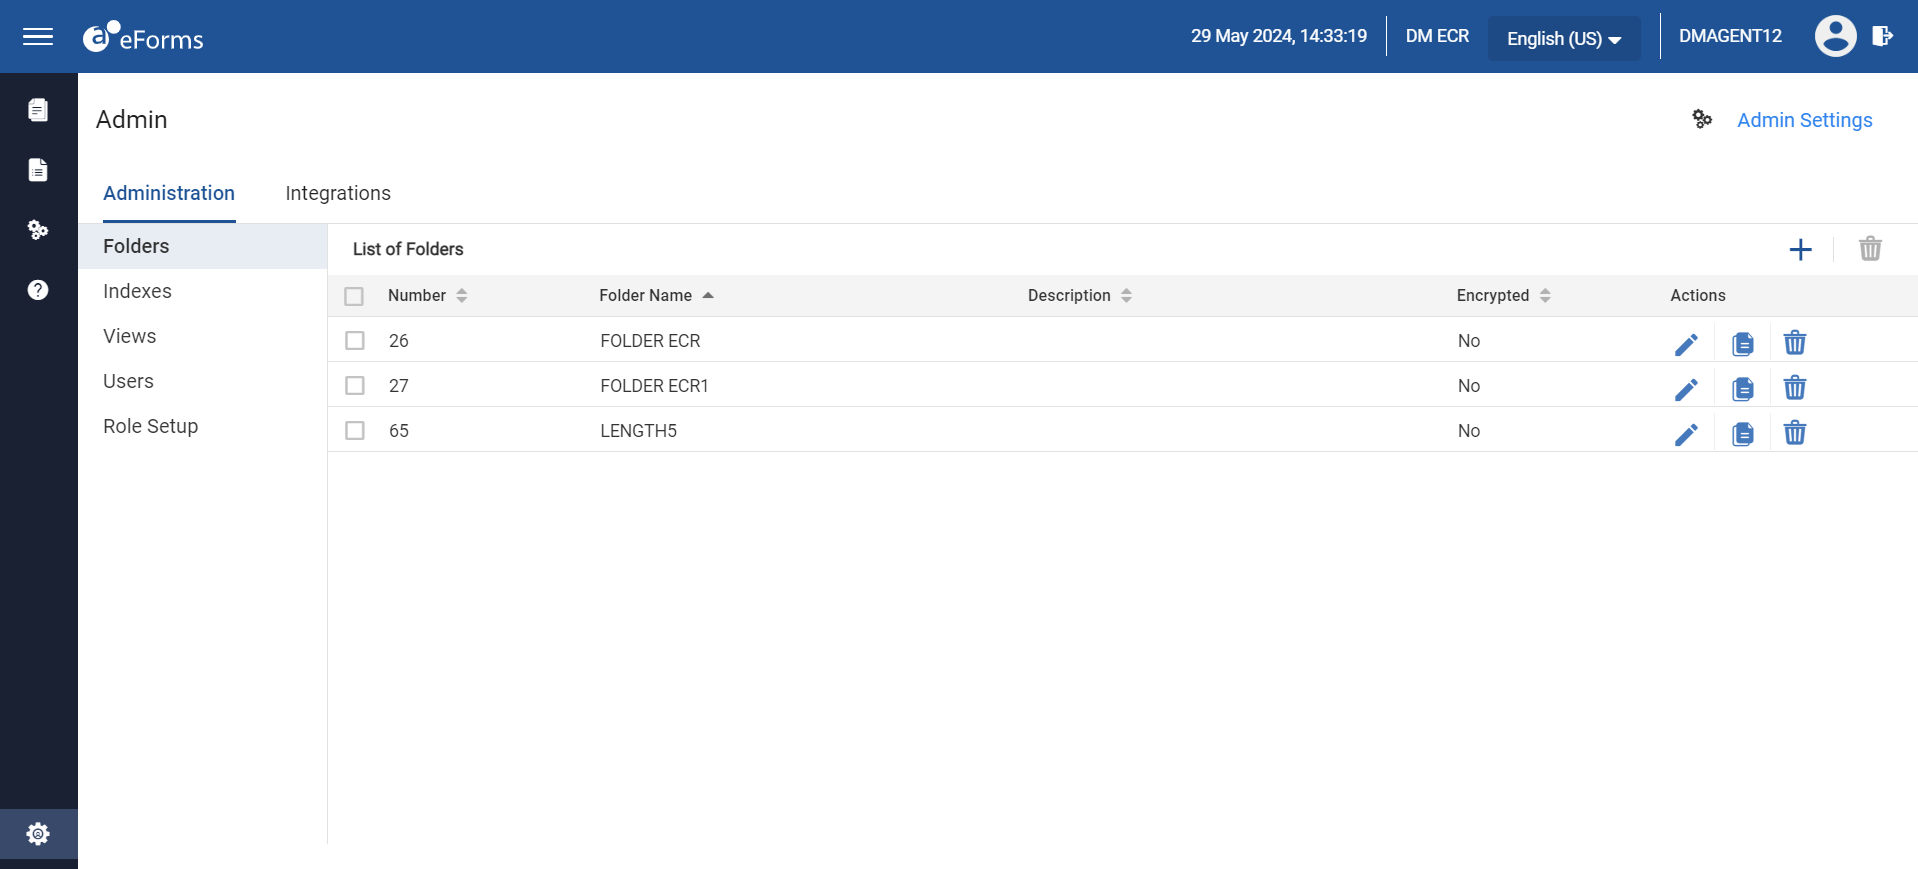Image resolution: width=1918 pixels, height=869 pixels.
Task: Click the date and time display
Action: pos(1278,36)
